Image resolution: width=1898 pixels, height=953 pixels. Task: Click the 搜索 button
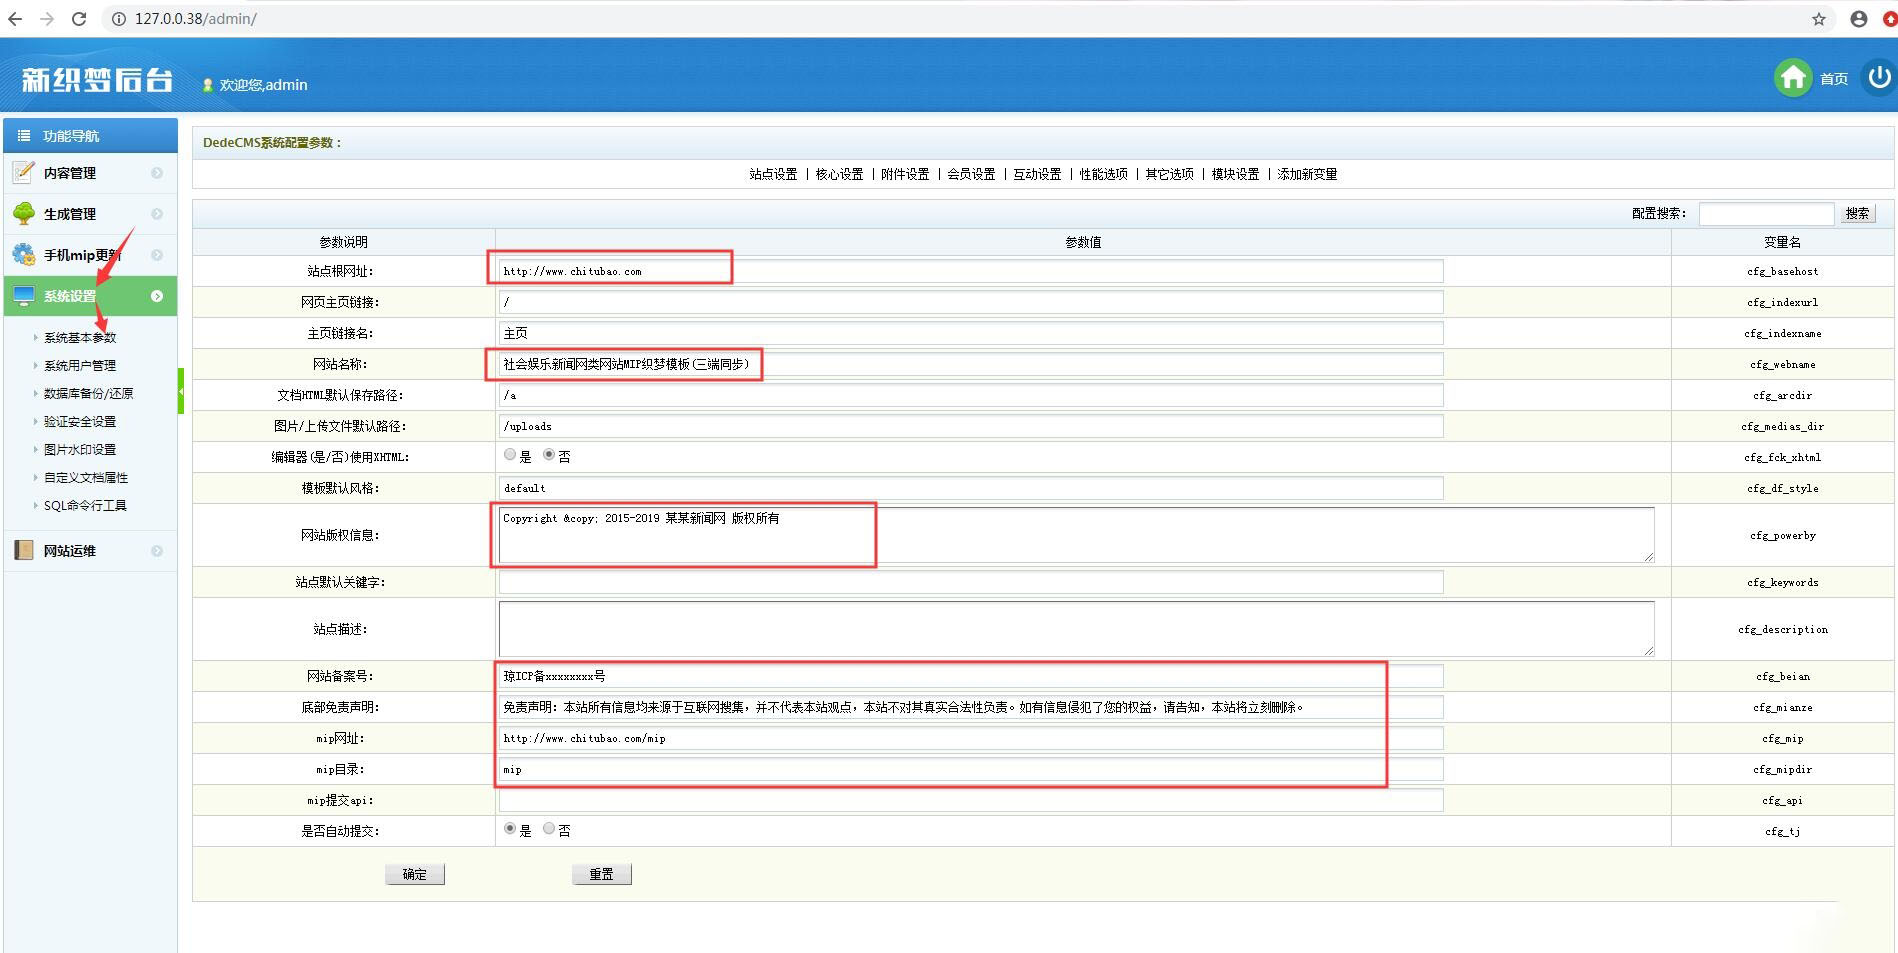click(x=1857, y=214)
